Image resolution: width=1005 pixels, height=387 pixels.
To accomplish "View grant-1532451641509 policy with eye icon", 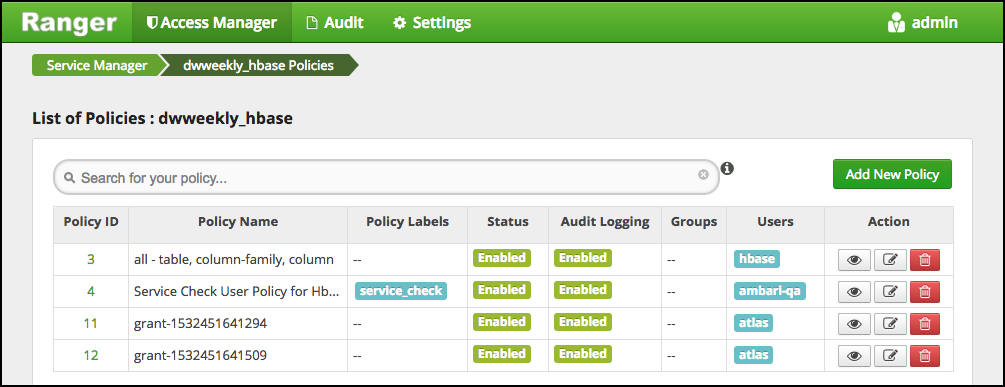I will pos(854,356).
